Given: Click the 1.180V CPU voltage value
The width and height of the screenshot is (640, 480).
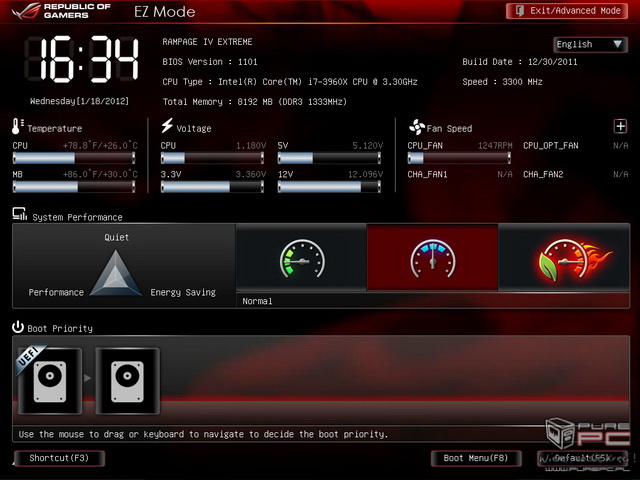Looking at the screenshot, I should coord(251,146).
